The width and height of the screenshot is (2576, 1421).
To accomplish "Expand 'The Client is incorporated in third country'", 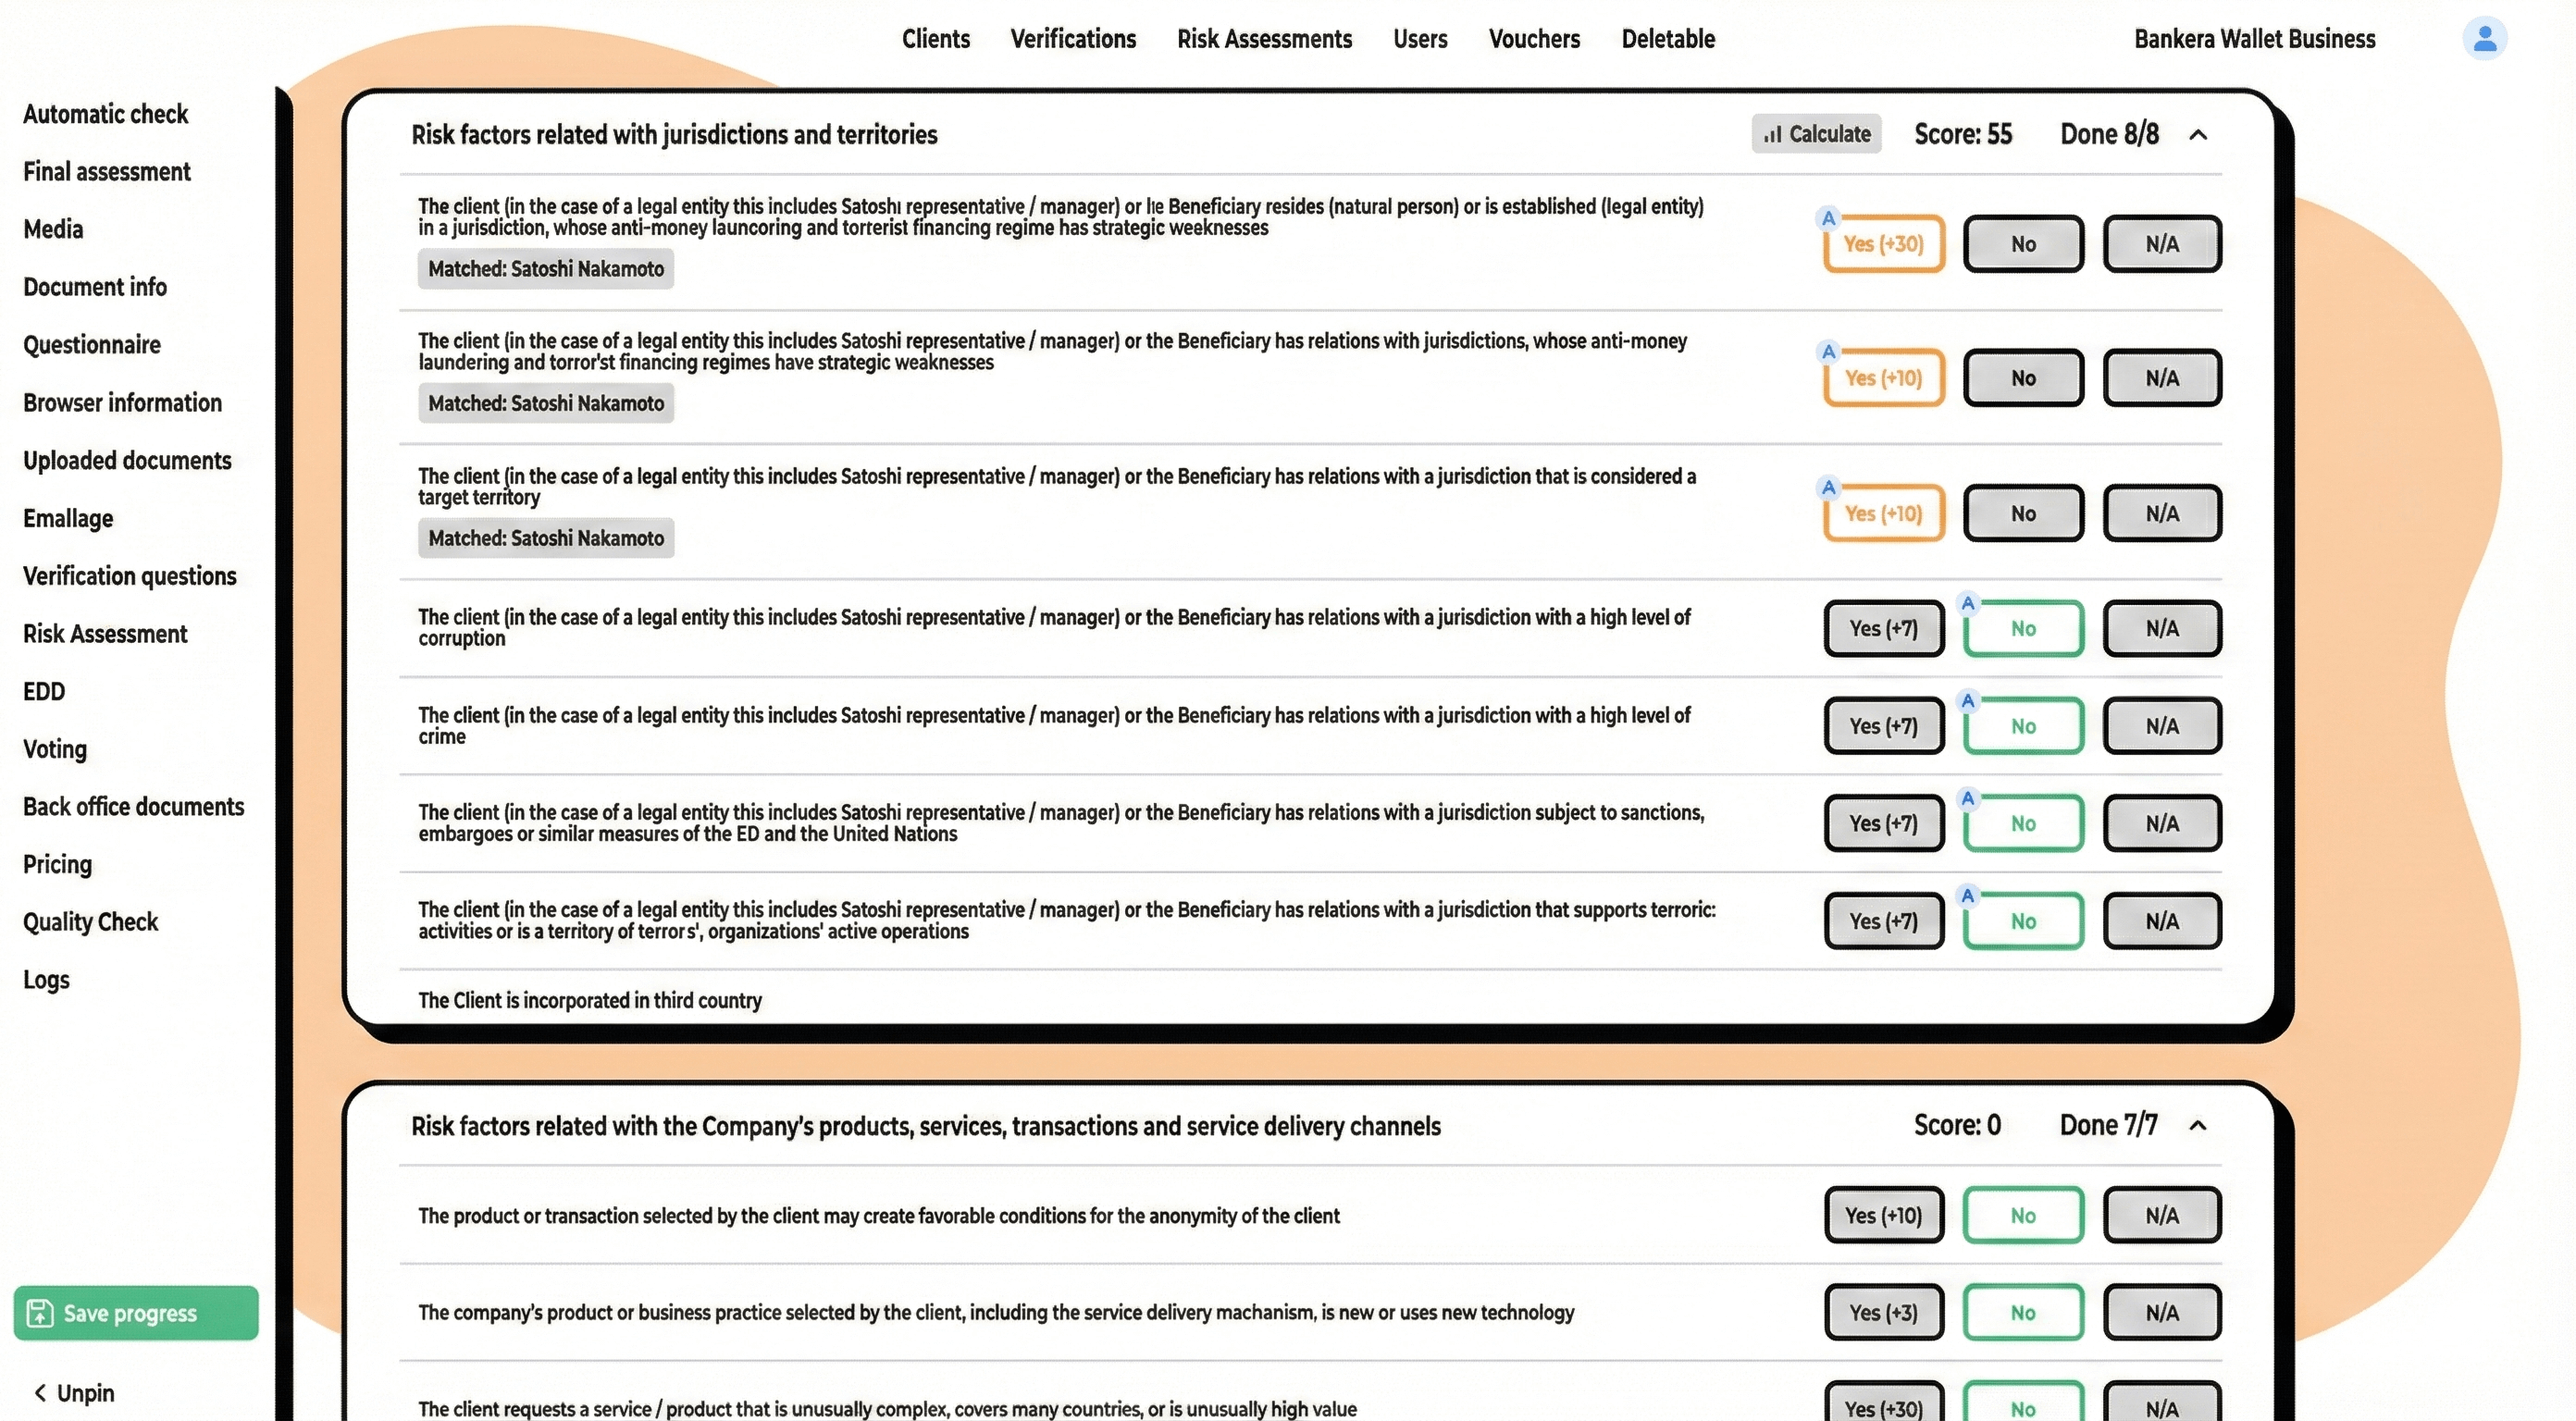I will click(590, 1000).
